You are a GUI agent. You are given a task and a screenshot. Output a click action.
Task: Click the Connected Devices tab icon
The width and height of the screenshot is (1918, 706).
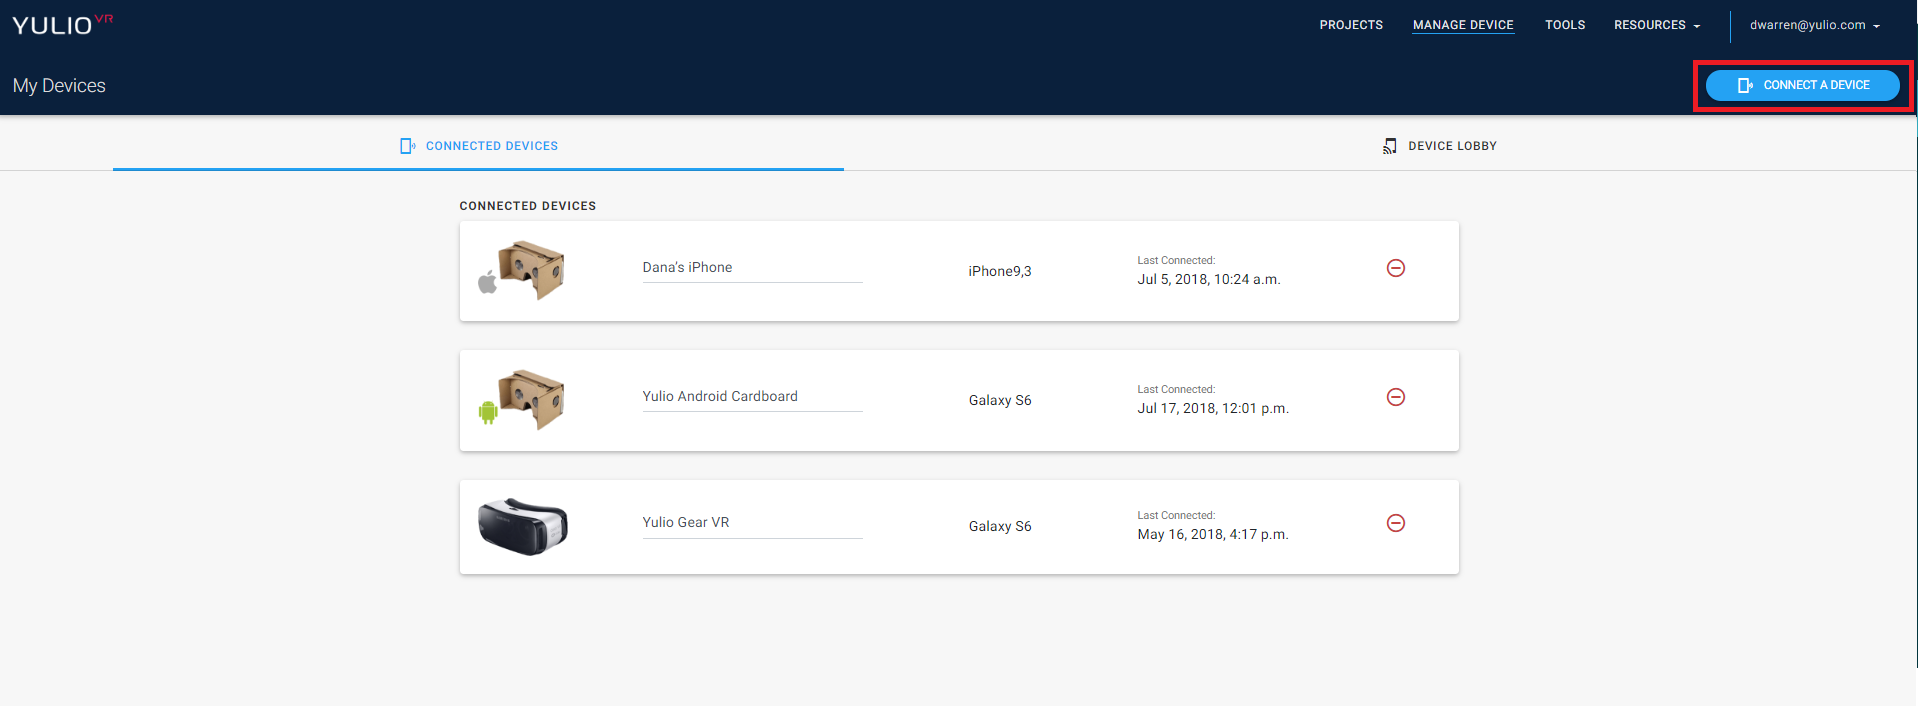(408, 146)
